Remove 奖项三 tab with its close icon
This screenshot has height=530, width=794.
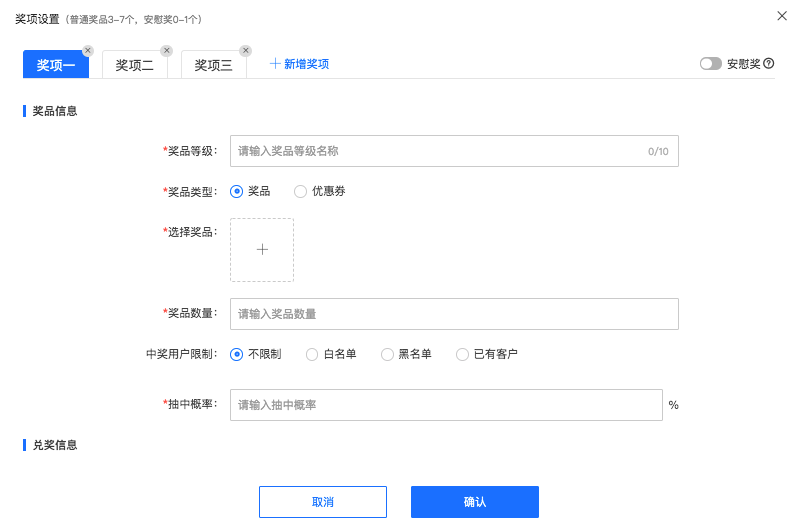(x=246, y=51)
